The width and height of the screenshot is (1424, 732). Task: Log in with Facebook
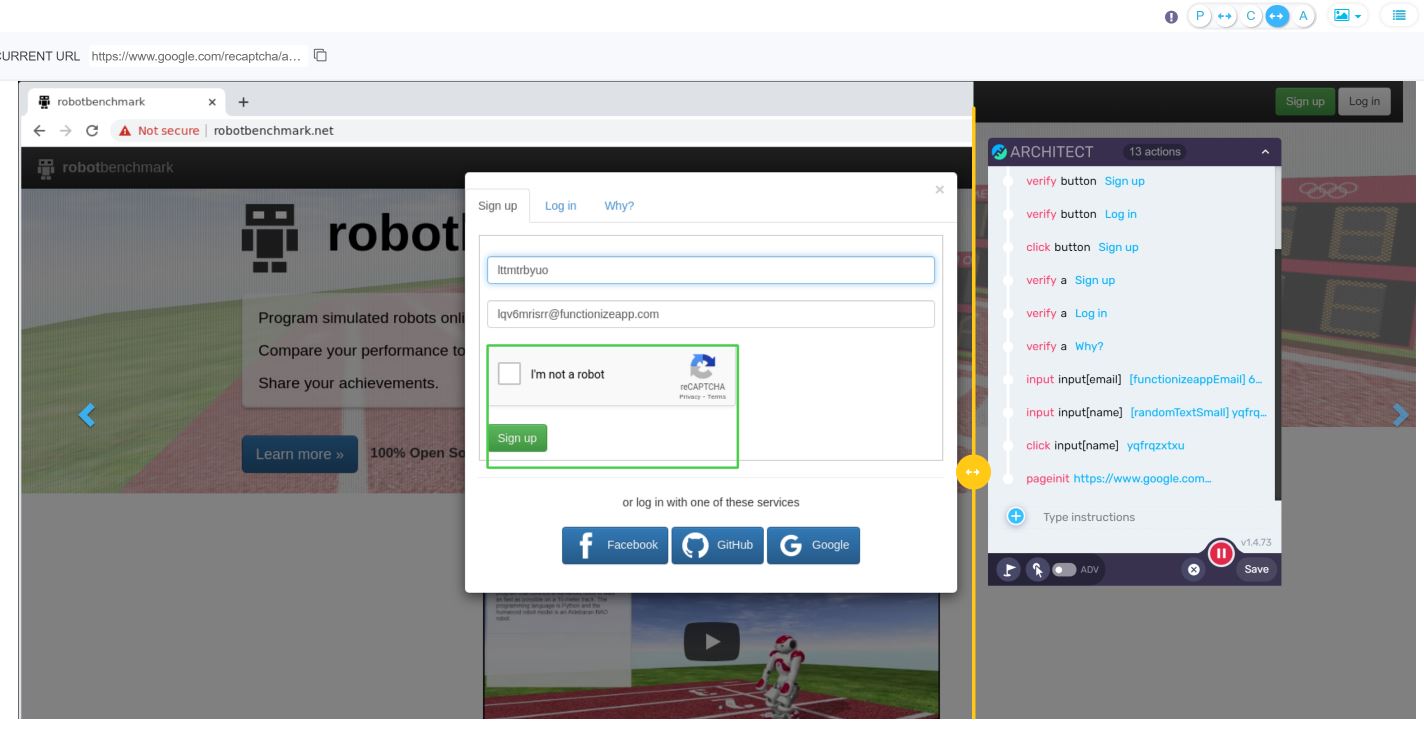pyautogui.click(x=615, y=545)
